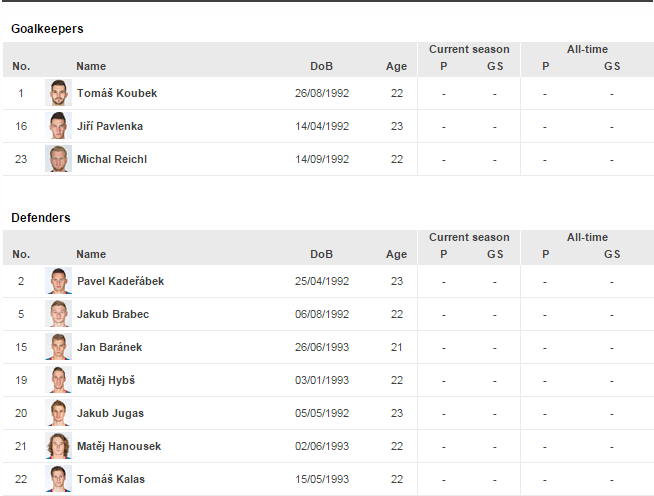Click Tomáš Koubek's player photo
Image resolution: width=654 pixels, height=496 pixels.
[58, 93]
